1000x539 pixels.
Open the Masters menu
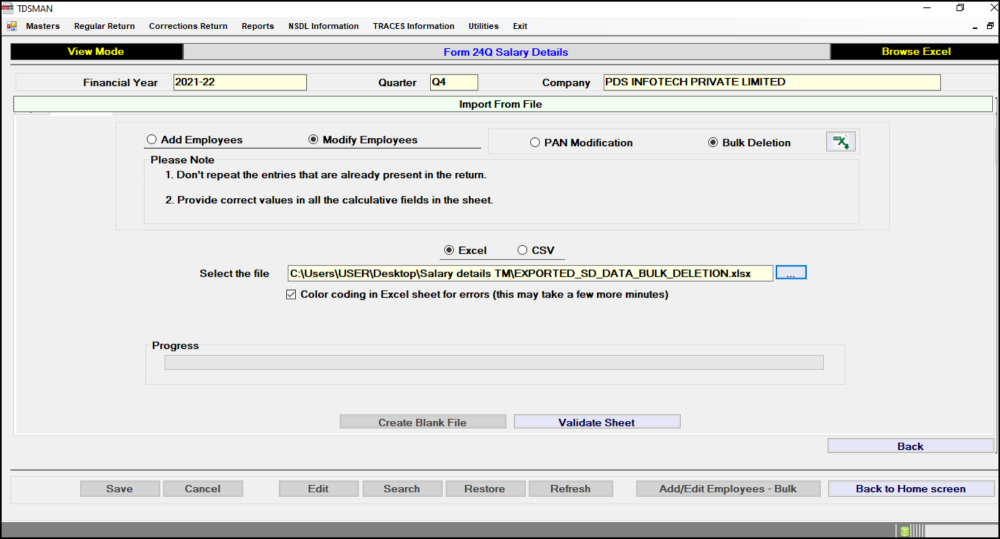[x=43, y=26]
